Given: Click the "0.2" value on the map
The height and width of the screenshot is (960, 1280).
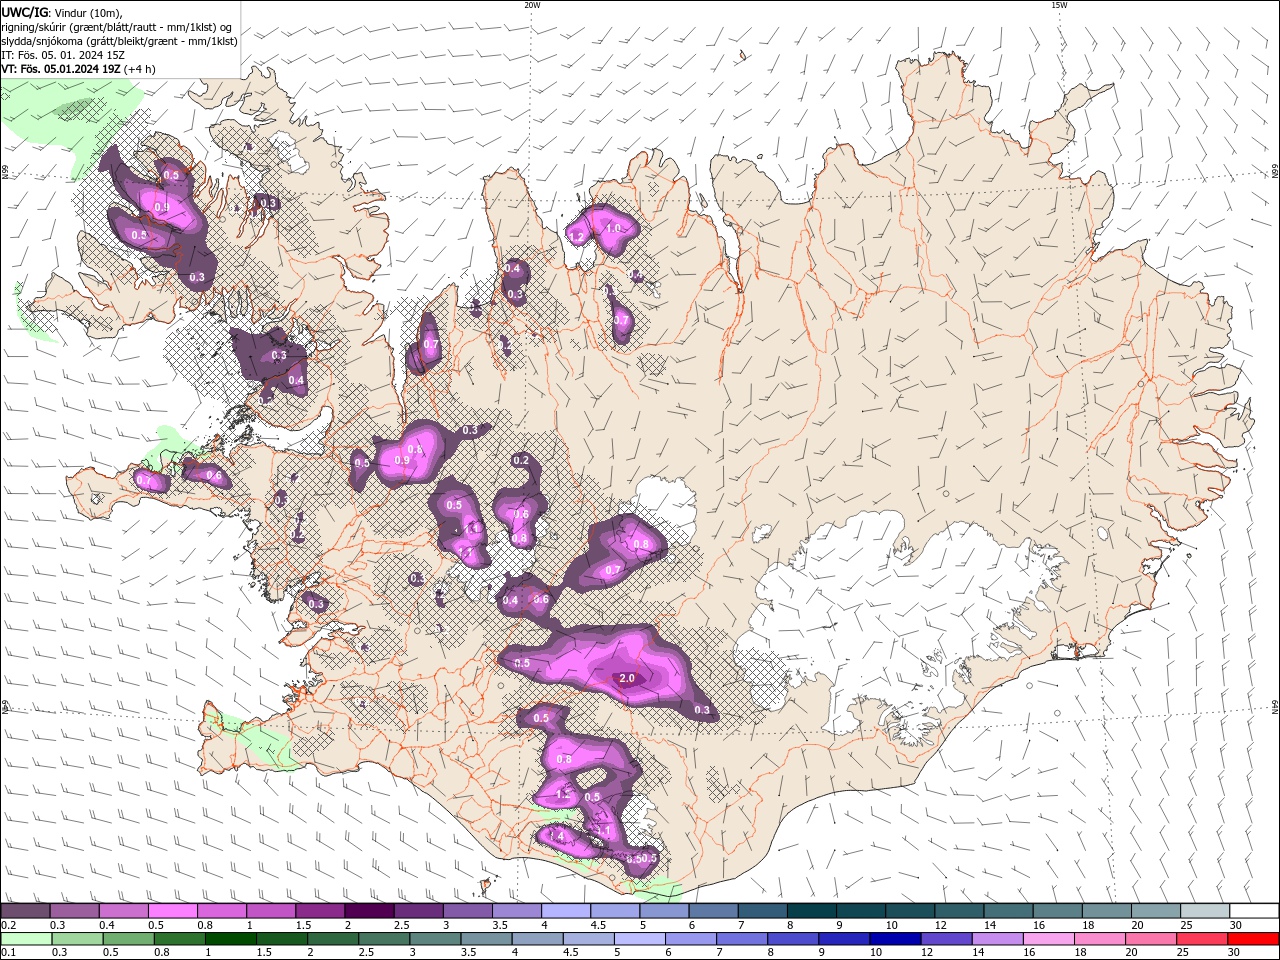Looking at the screenshot, I should [520, 460].
